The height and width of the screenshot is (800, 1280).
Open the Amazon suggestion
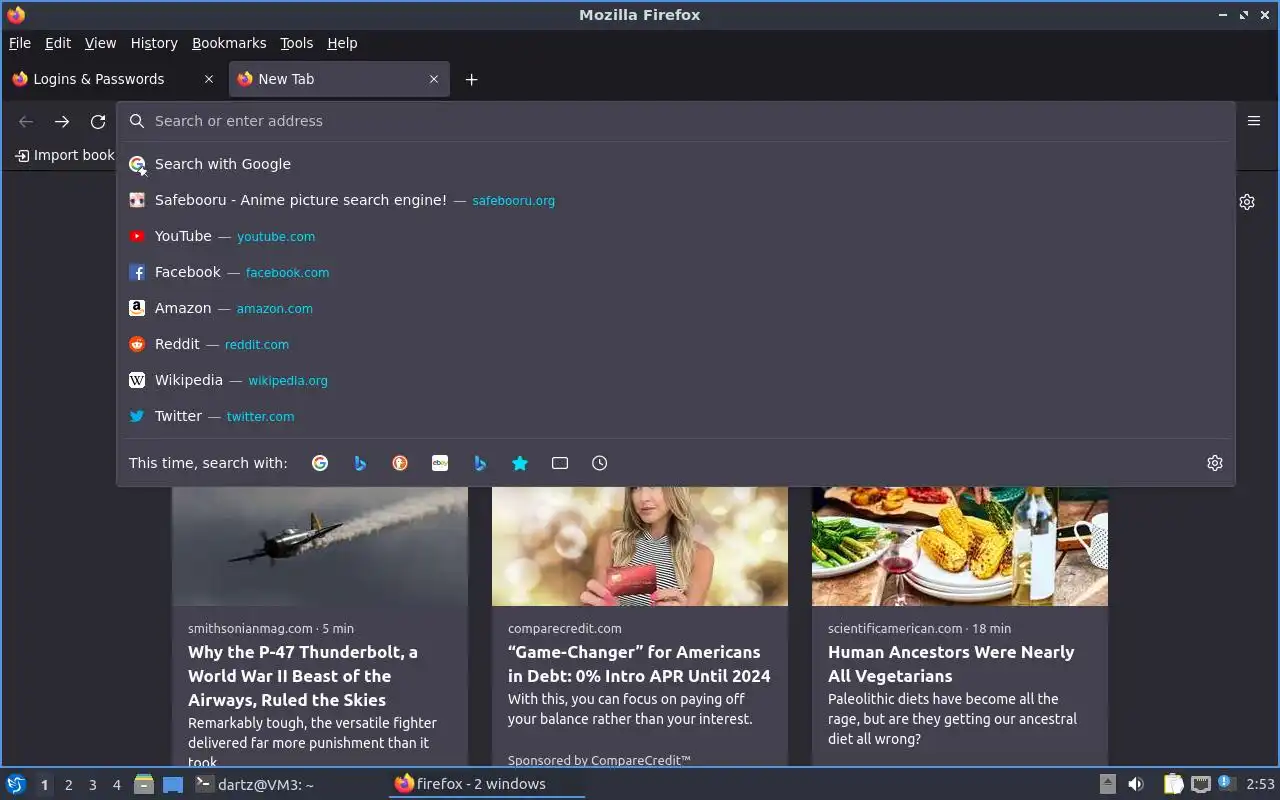click(676, 308)
